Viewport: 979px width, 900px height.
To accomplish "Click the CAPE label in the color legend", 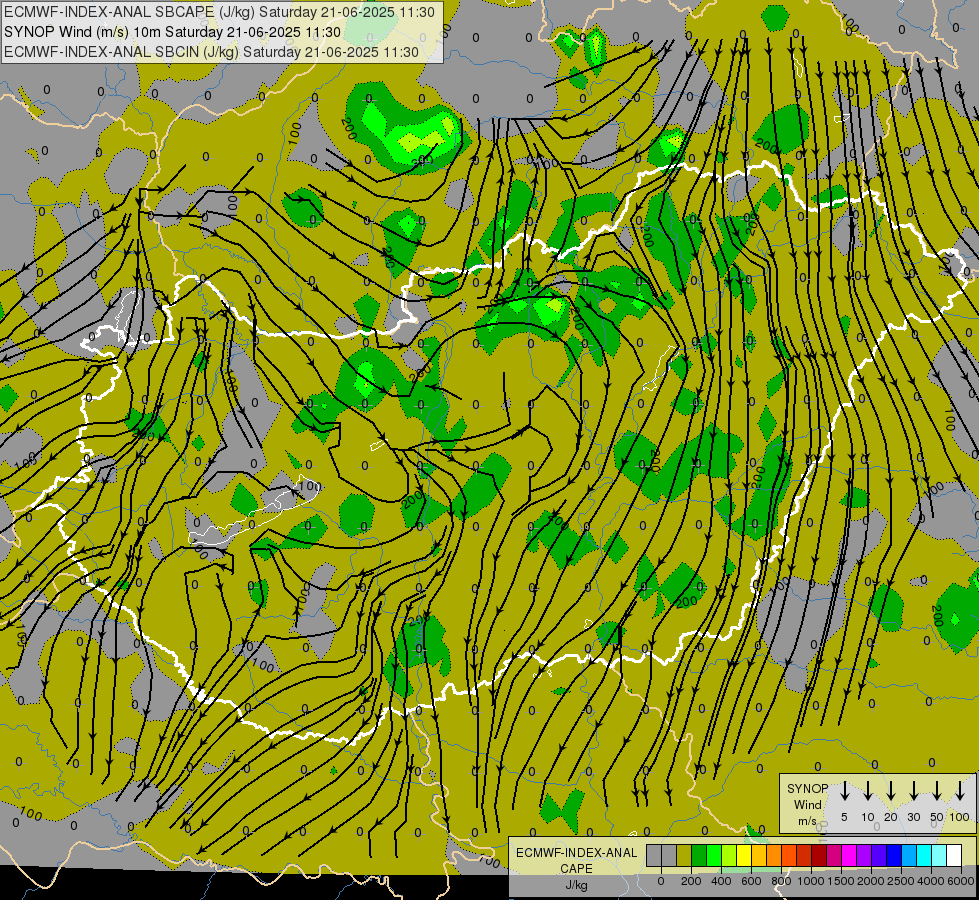I will [577, 869].
